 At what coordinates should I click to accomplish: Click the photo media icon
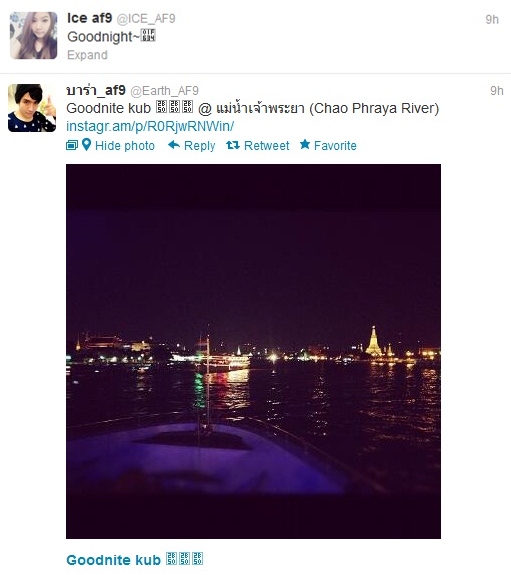(72, 146)
